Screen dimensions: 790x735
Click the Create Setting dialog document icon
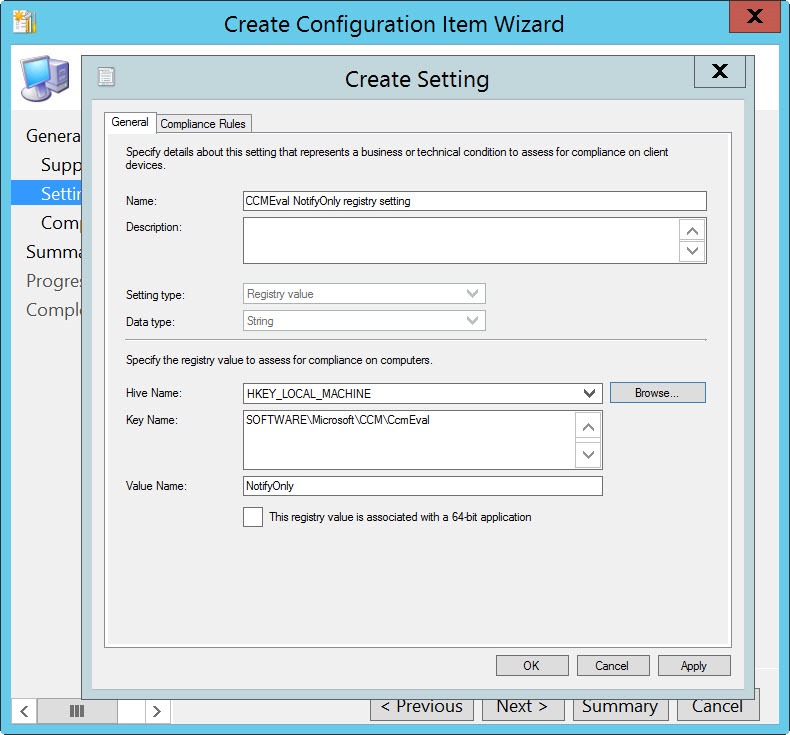click(x=107, y=77)
